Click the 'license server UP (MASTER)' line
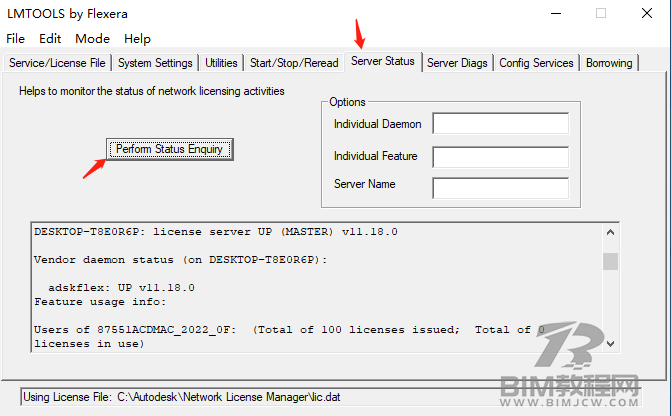Screen dimensions: 671x416 click(216, 232)
